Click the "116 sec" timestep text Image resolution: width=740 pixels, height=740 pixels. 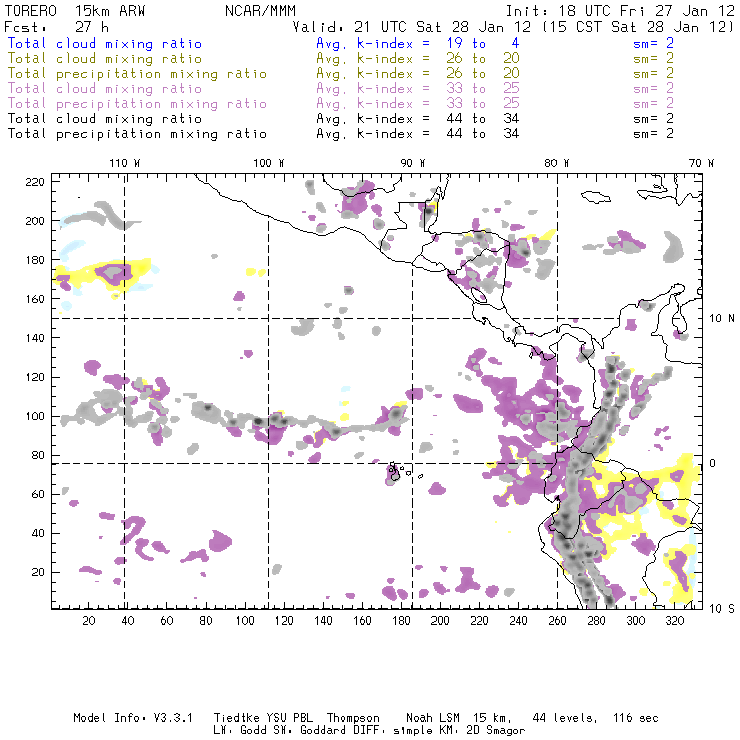pyautogui.click(x=636, y=718)
